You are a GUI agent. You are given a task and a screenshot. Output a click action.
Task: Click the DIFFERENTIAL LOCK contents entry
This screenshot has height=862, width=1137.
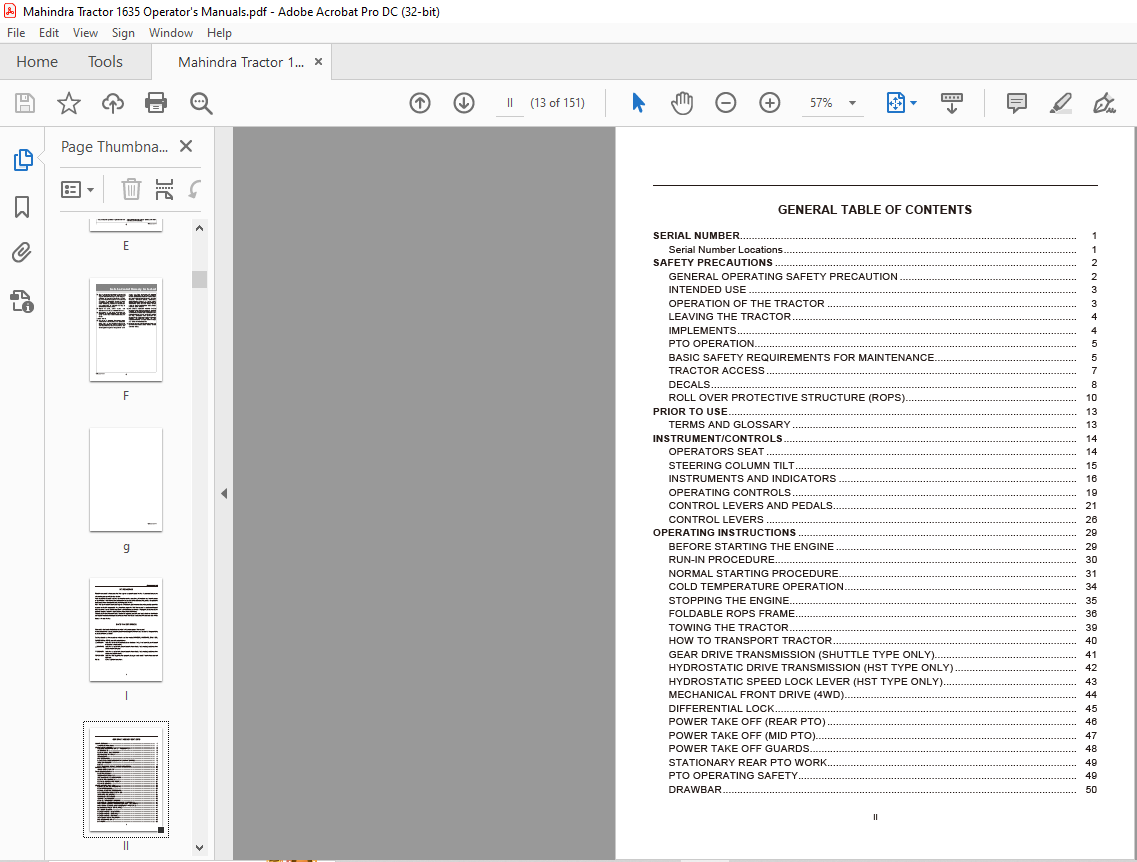pos(882,708)
